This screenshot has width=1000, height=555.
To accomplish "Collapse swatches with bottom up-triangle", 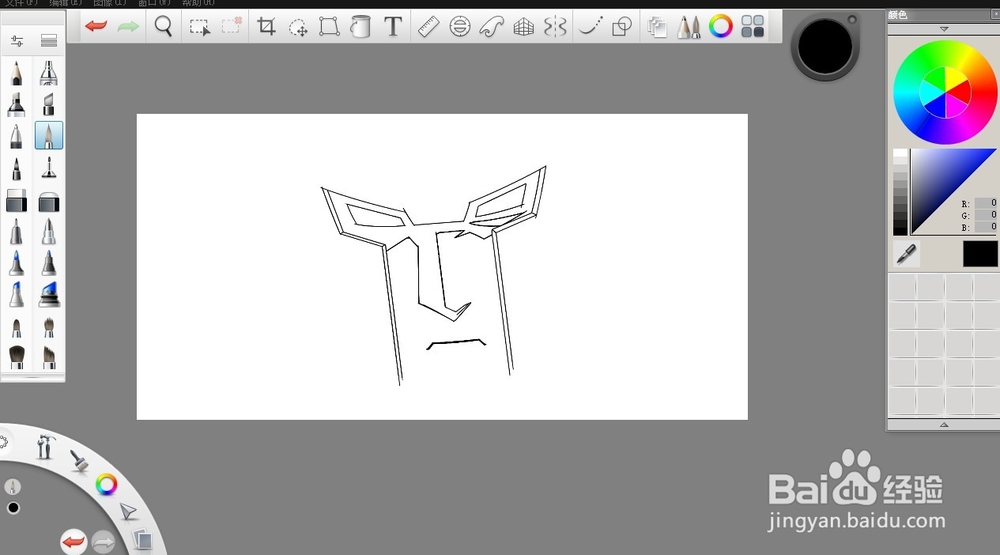I will (944, 424).
